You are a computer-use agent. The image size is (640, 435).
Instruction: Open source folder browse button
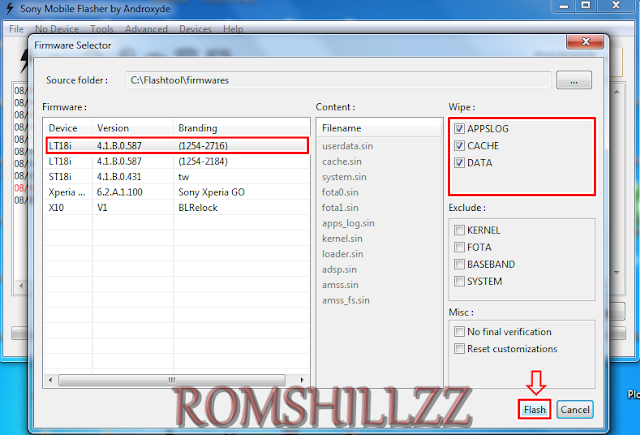(574, 80)
